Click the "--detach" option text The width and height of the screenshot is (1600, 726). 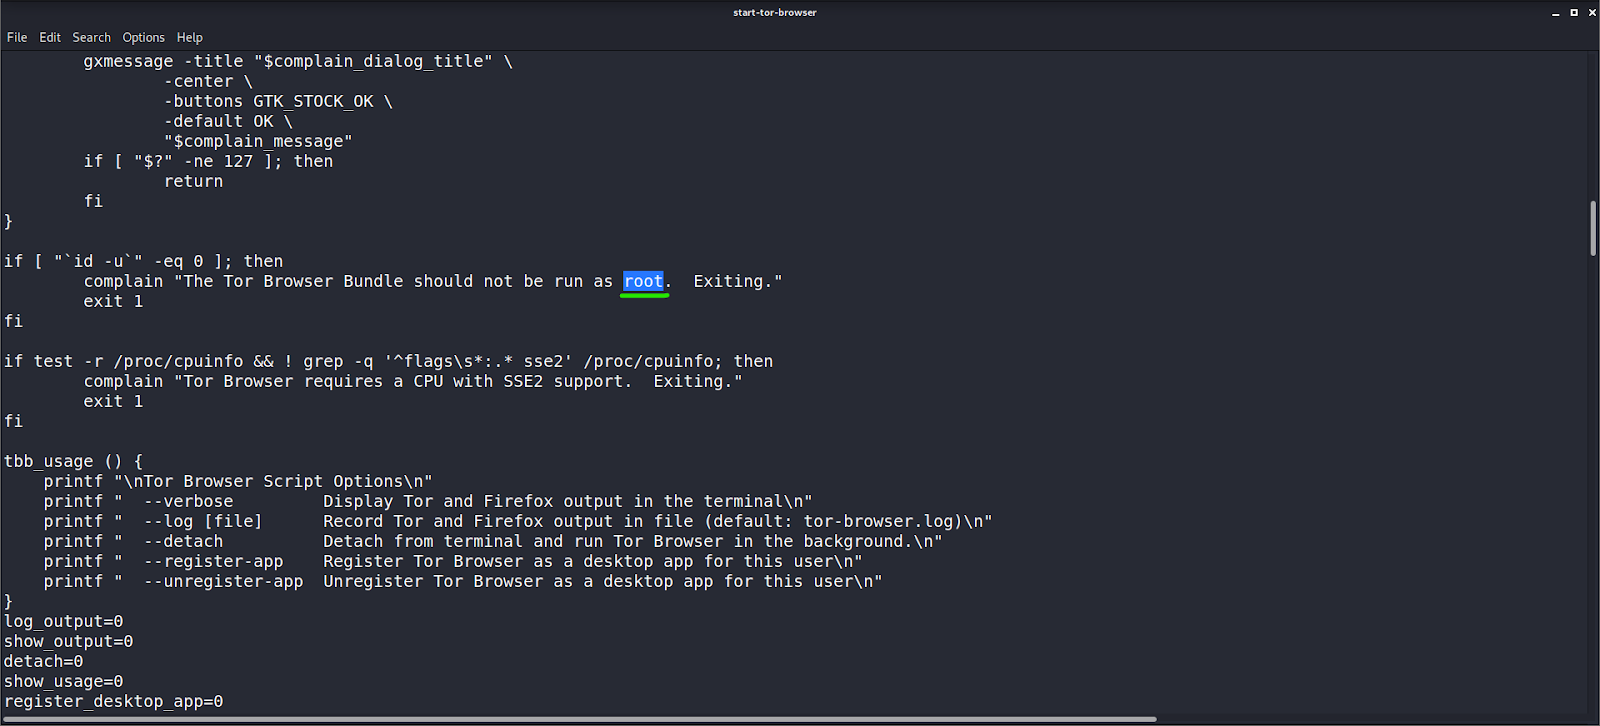[x=183, y=541]
